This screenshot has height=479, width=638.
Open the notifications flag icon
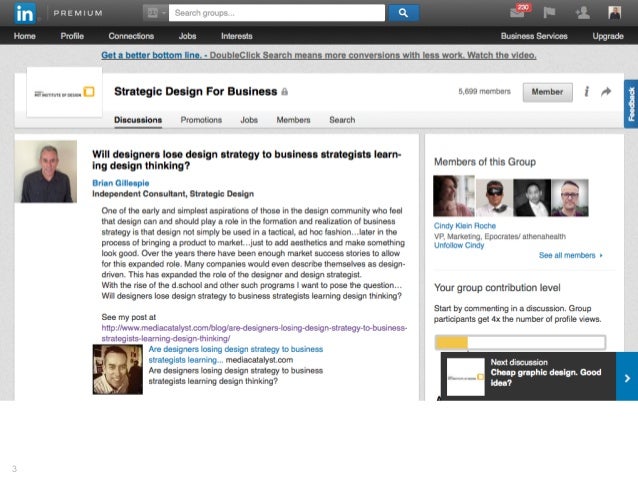pyautogui.click(x=549, y=13)
